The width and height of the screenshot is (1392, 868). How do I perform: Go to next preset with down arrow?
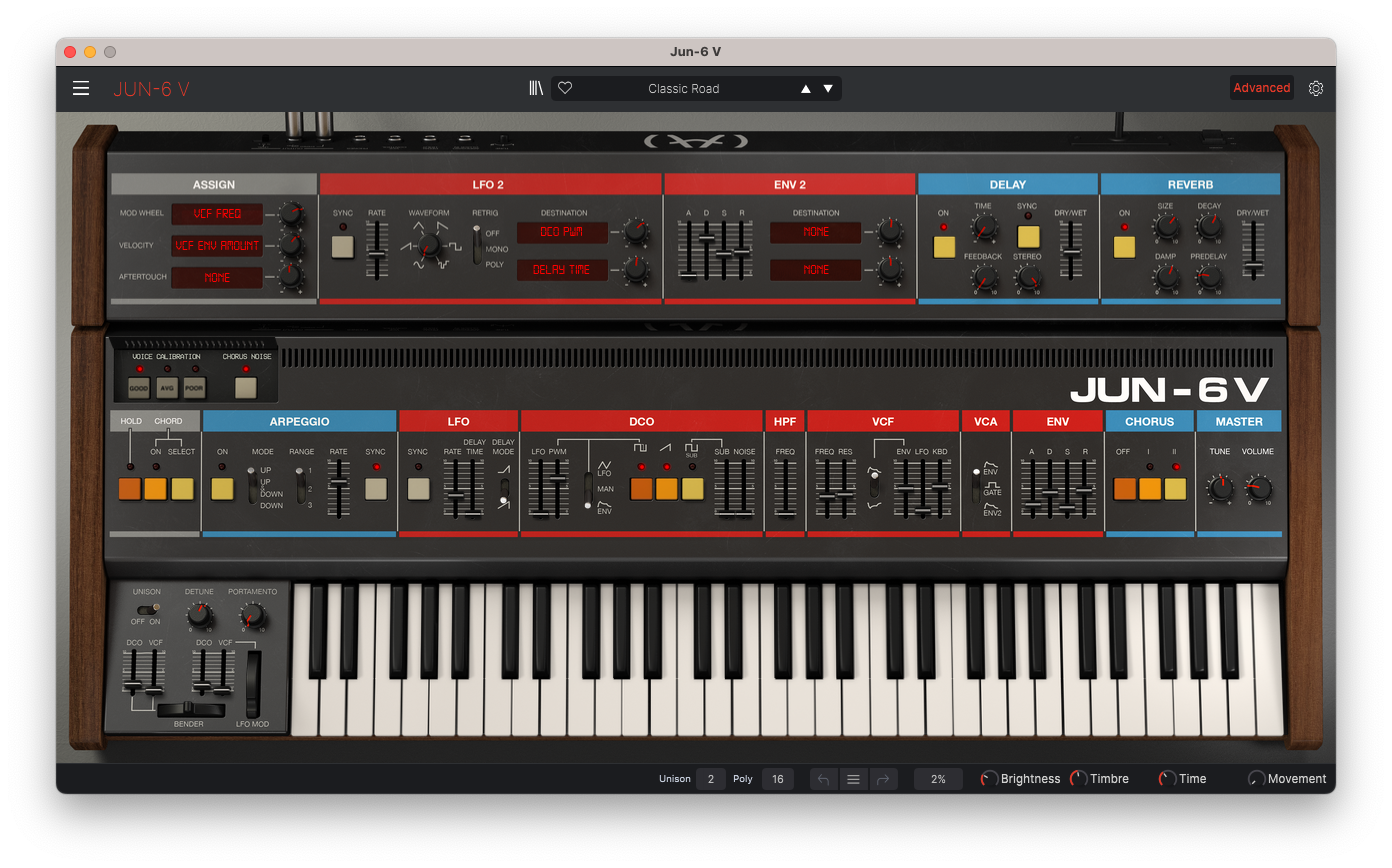828,89
